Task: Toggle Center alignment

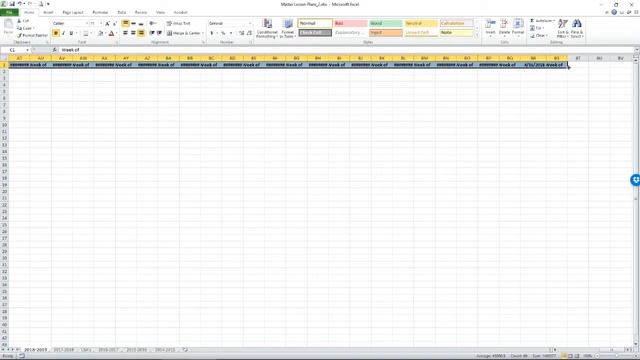Action: (133, 33)
